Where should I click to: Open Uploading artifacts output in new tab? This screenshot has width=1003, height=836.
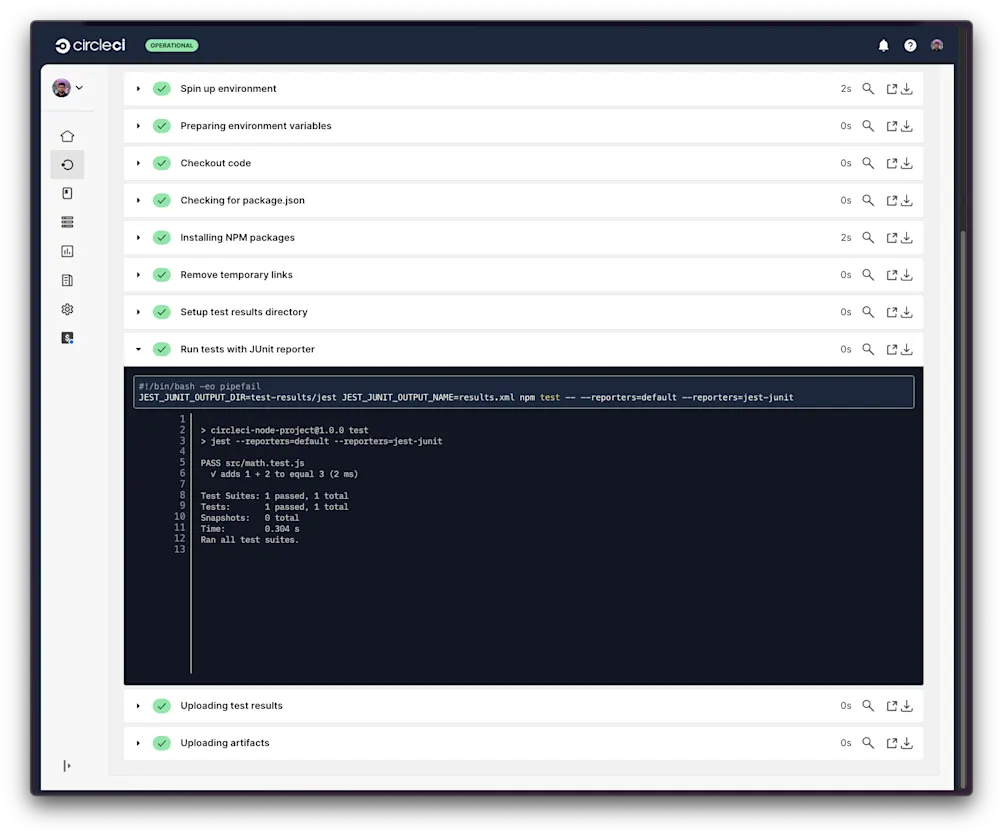coord(890,743)
